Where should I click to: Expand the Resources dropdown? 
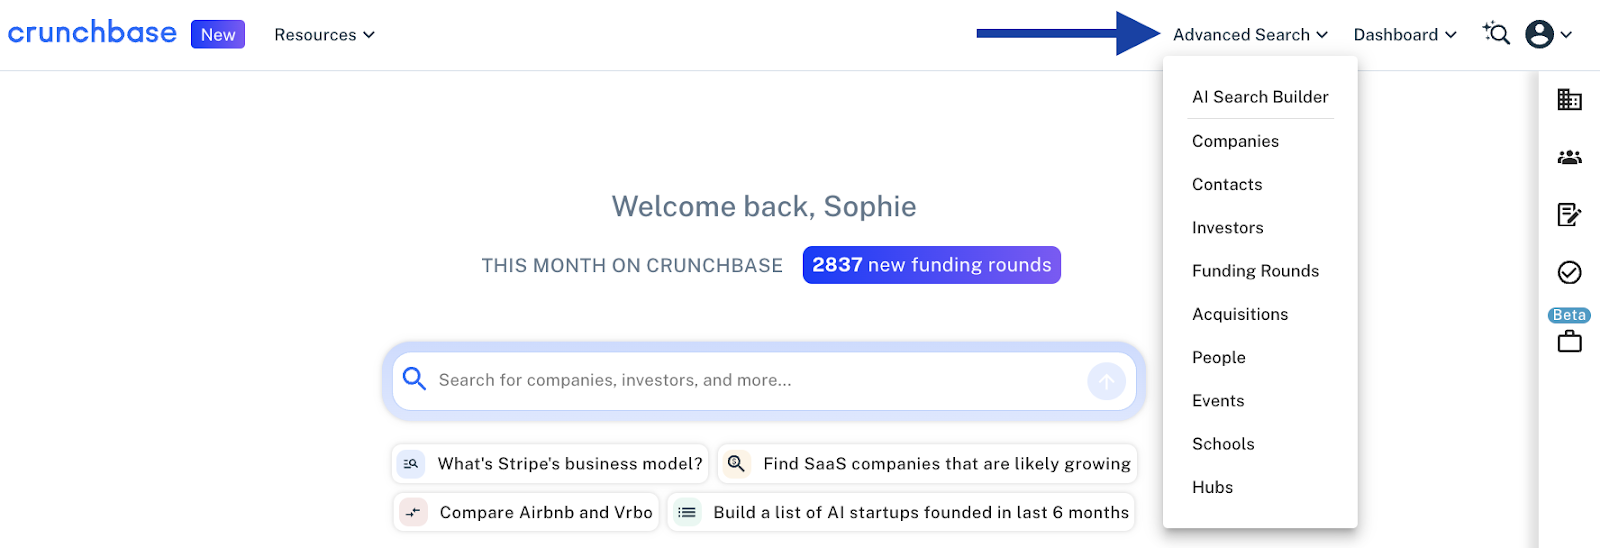click(x=324, y=35)
